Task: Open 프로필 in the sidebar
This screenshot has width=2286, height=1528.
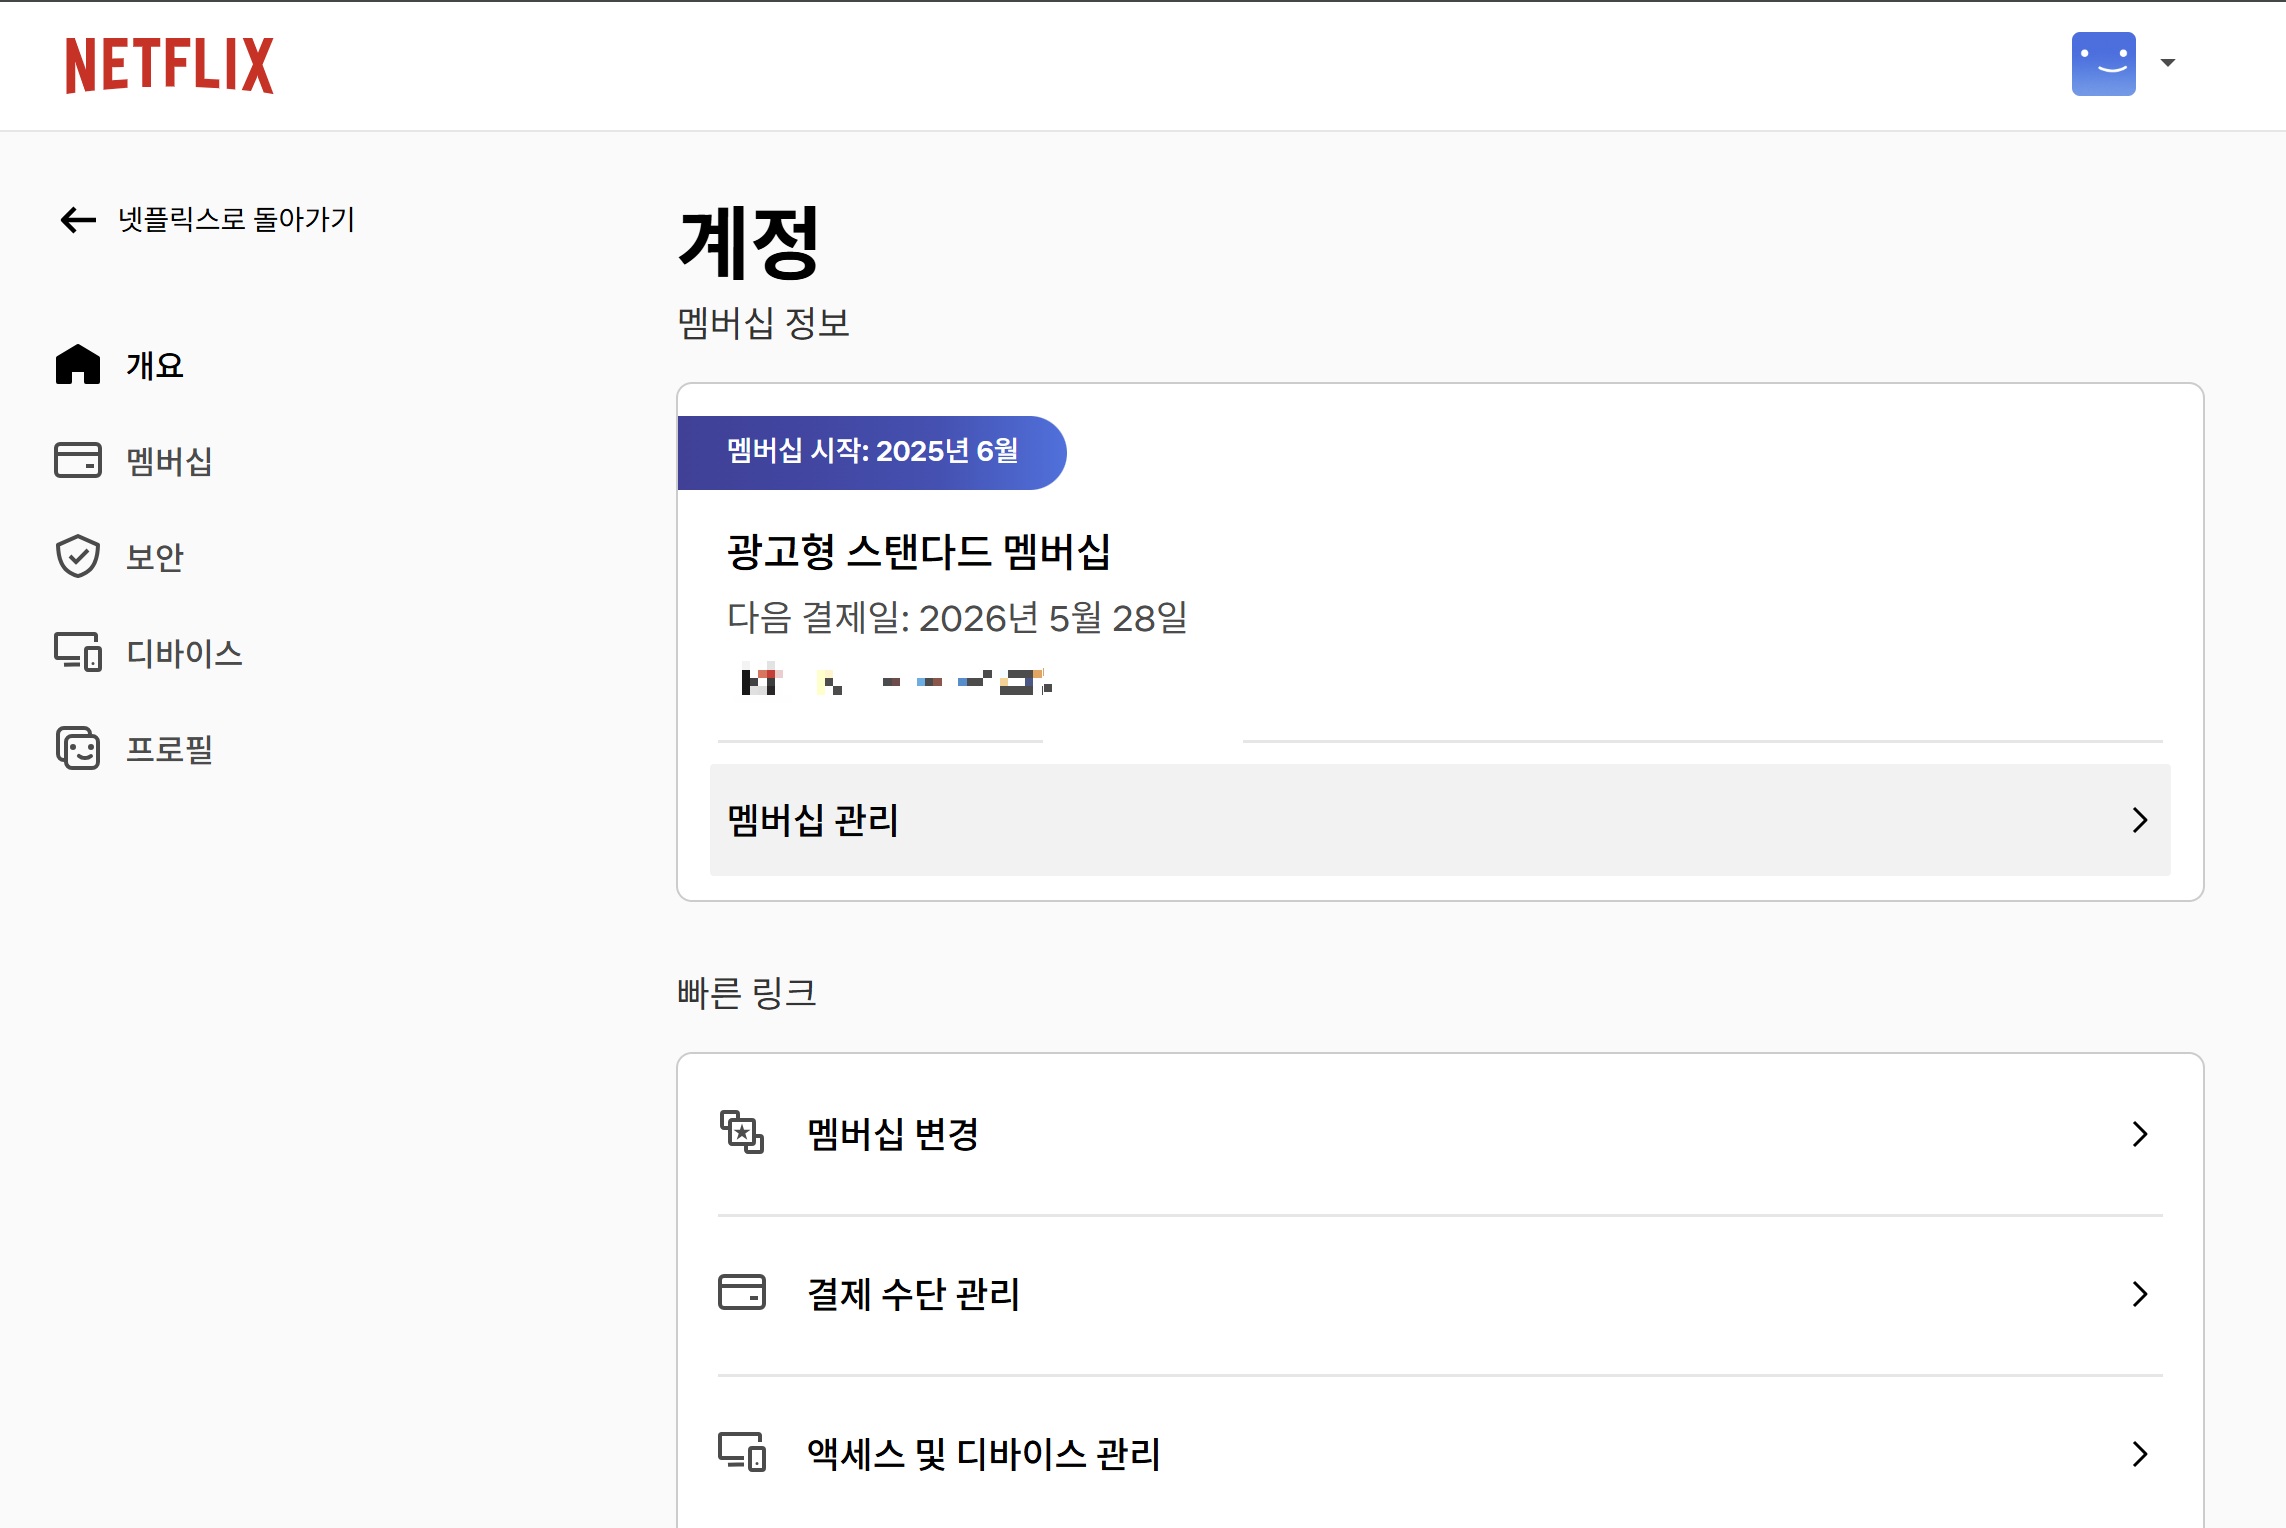Action: (169, 749)
